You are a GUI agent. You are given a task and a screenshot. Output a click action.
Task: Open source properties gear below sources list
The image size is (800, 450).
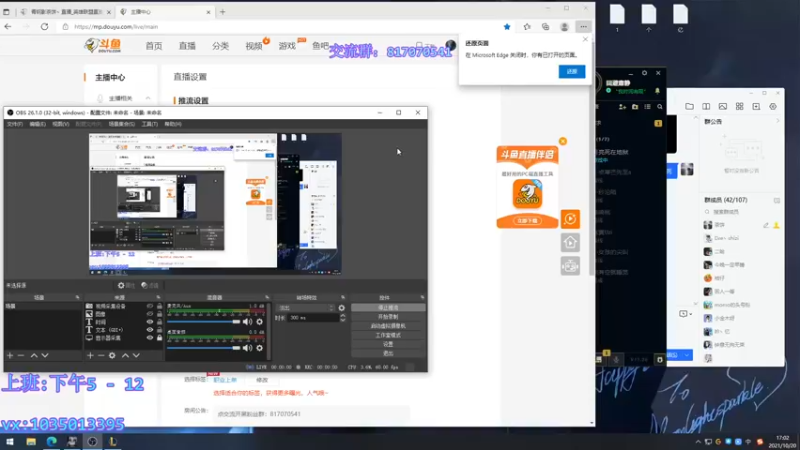pyautogui.click(x=112, y=355)
